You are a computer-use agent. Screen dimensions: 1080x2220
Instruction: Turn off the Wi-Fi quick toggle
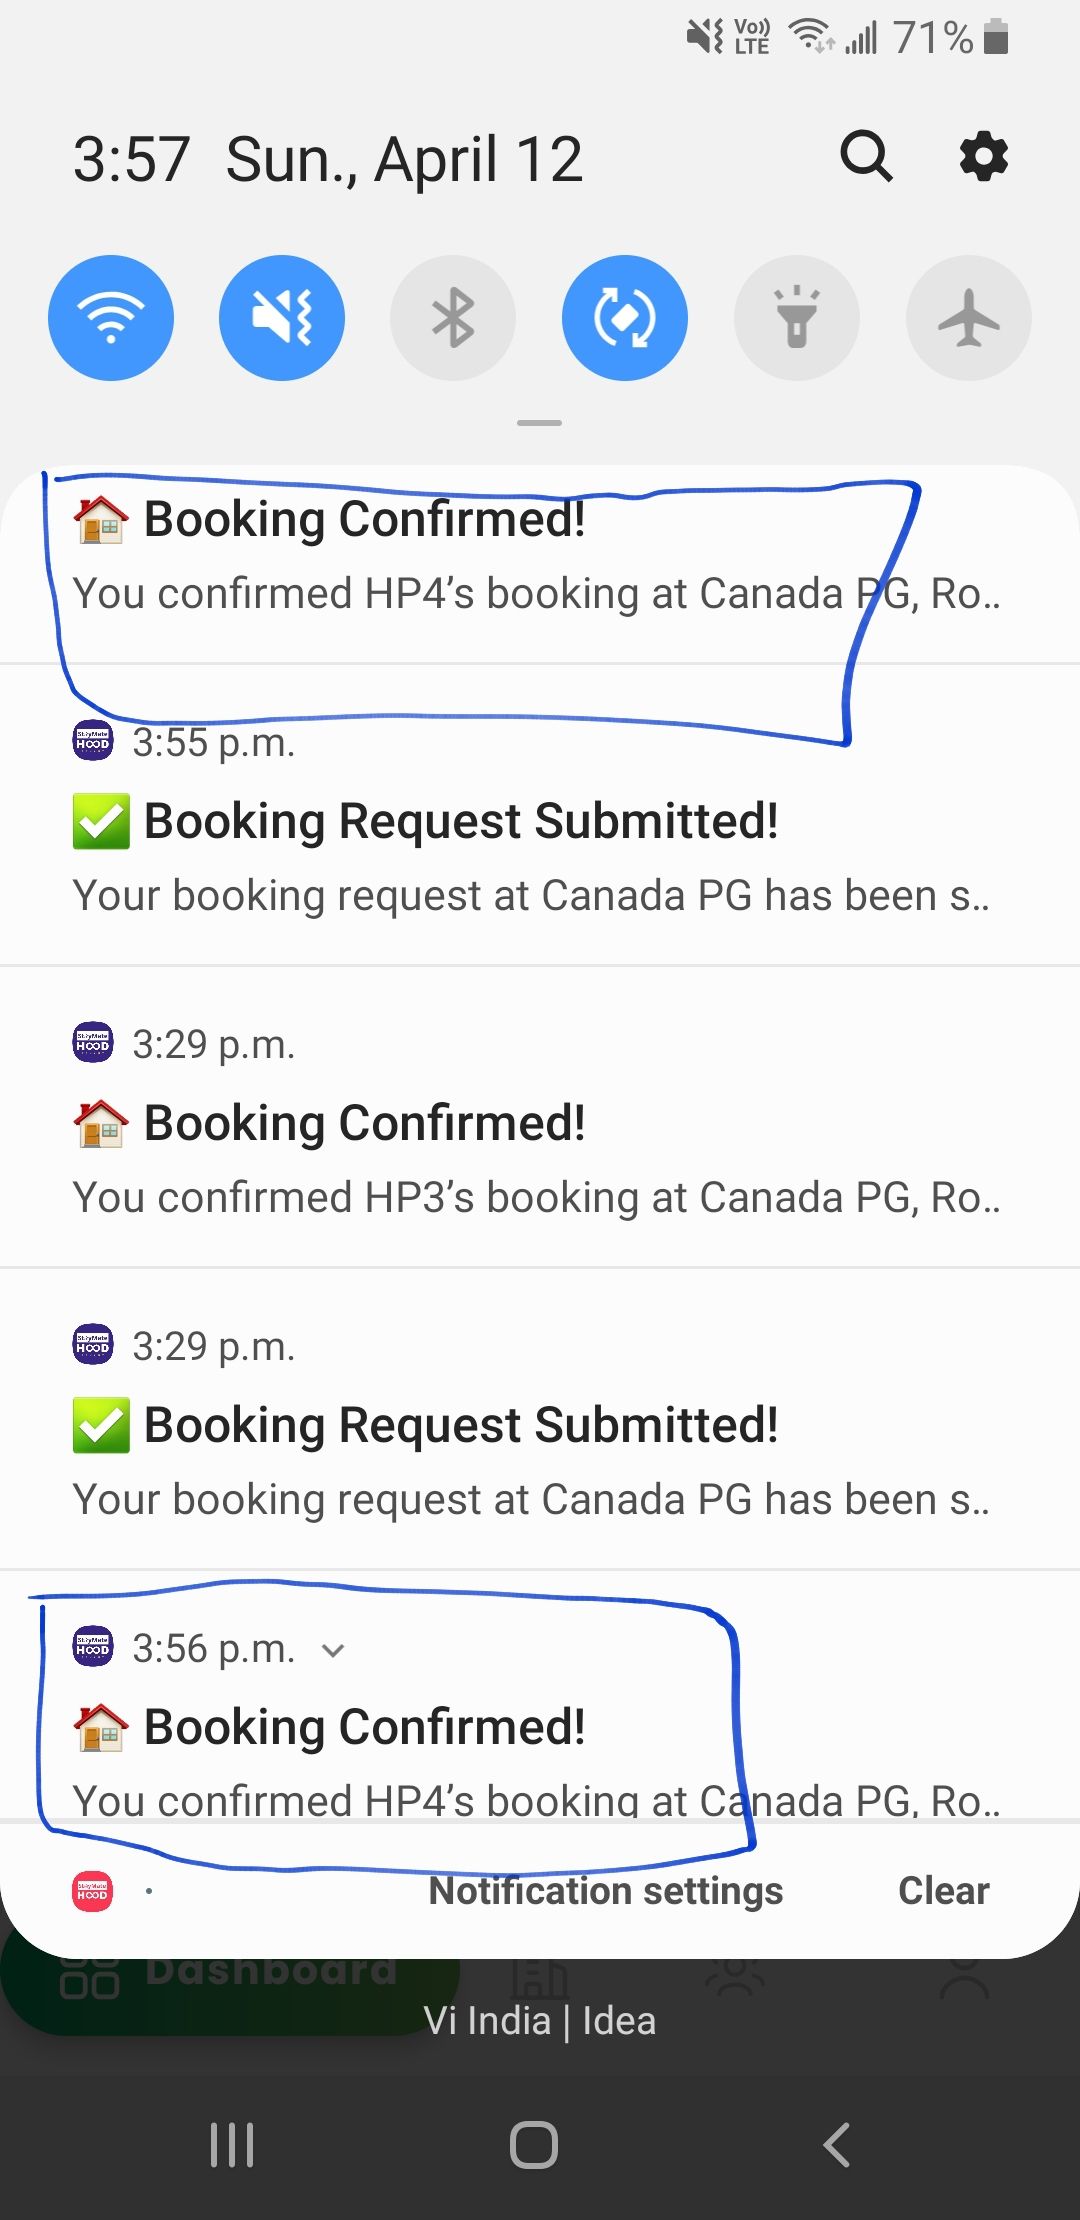click(111, 318)
